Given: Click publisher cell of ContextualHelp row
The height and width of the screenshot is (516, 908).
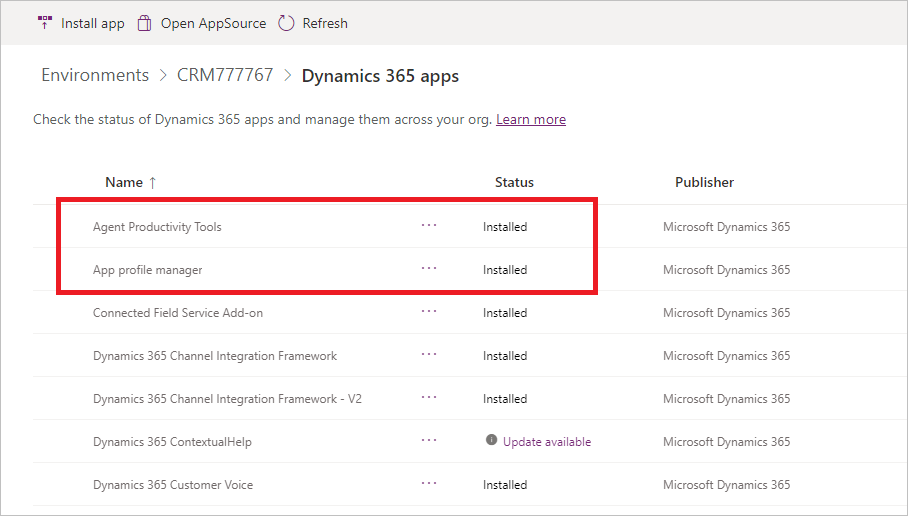Looking at the screenshot, I should [x=726, y=442].
